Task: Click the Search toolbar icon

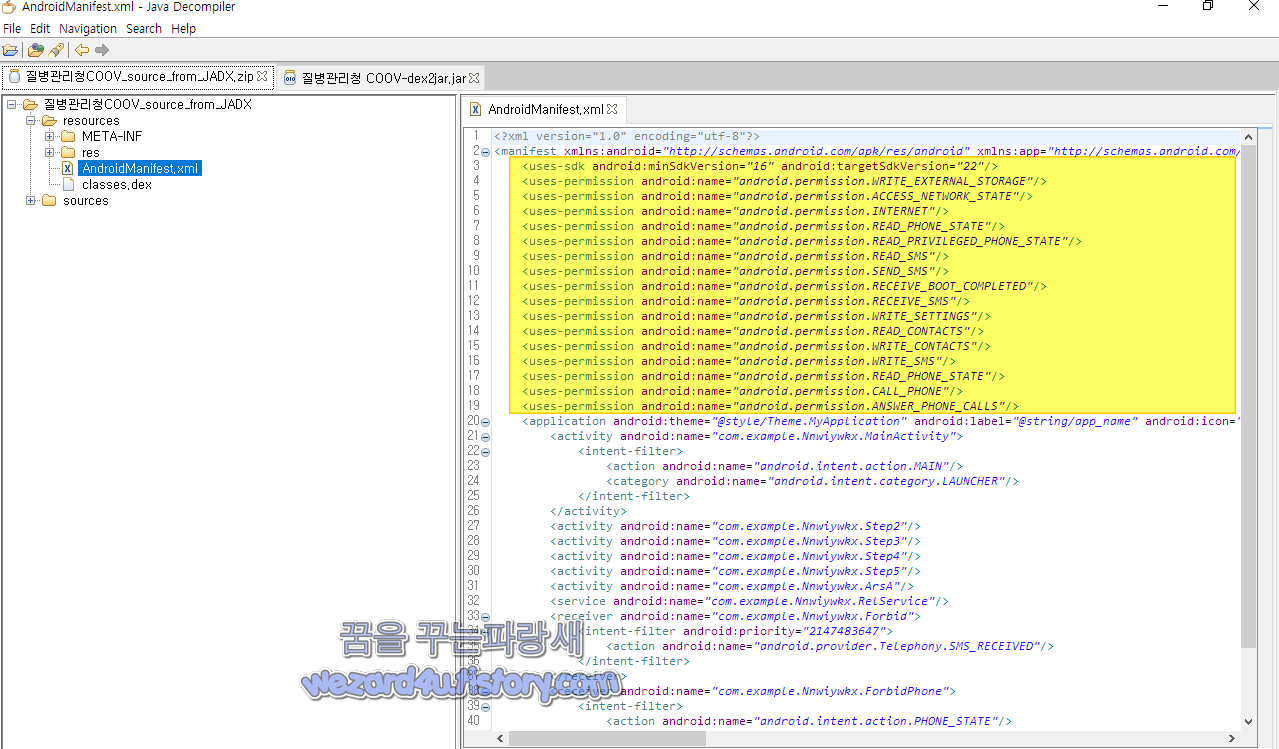Action: [56, 50]
